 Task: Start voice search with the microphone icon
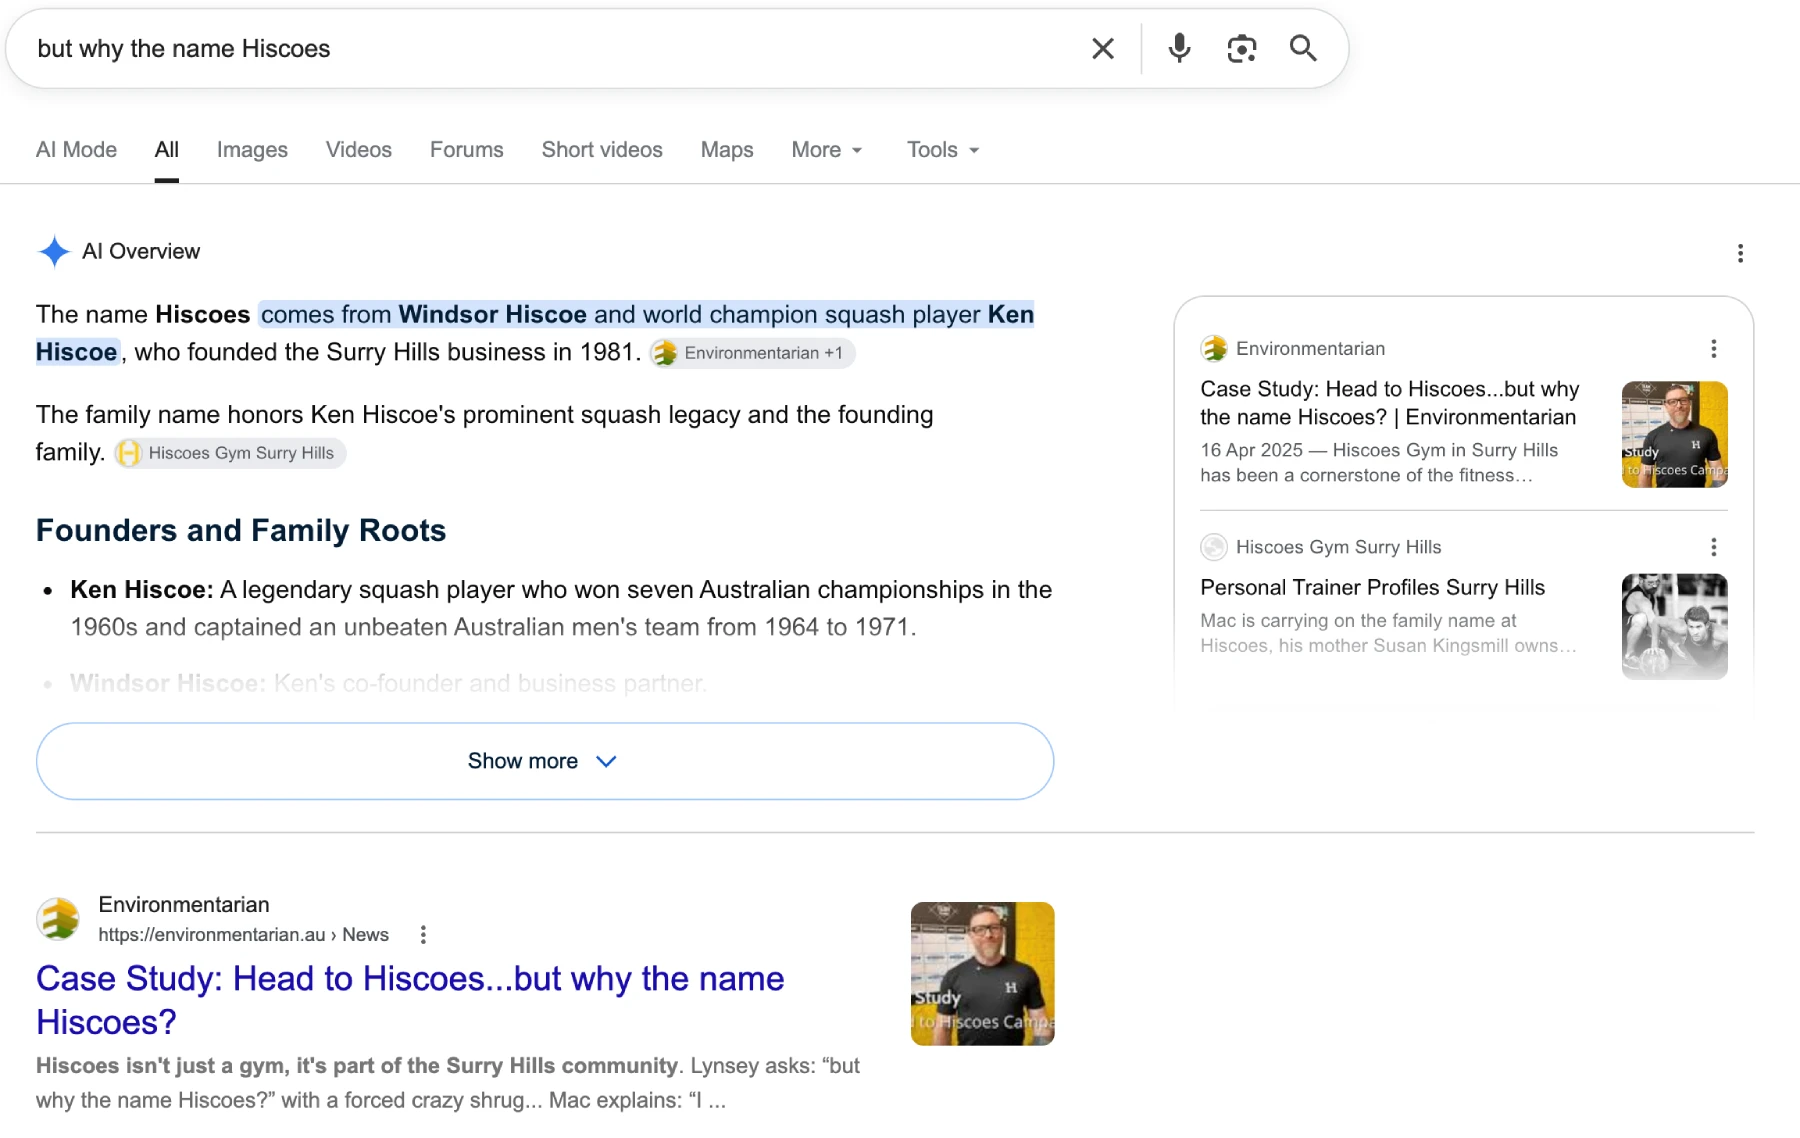point(1180,48)
